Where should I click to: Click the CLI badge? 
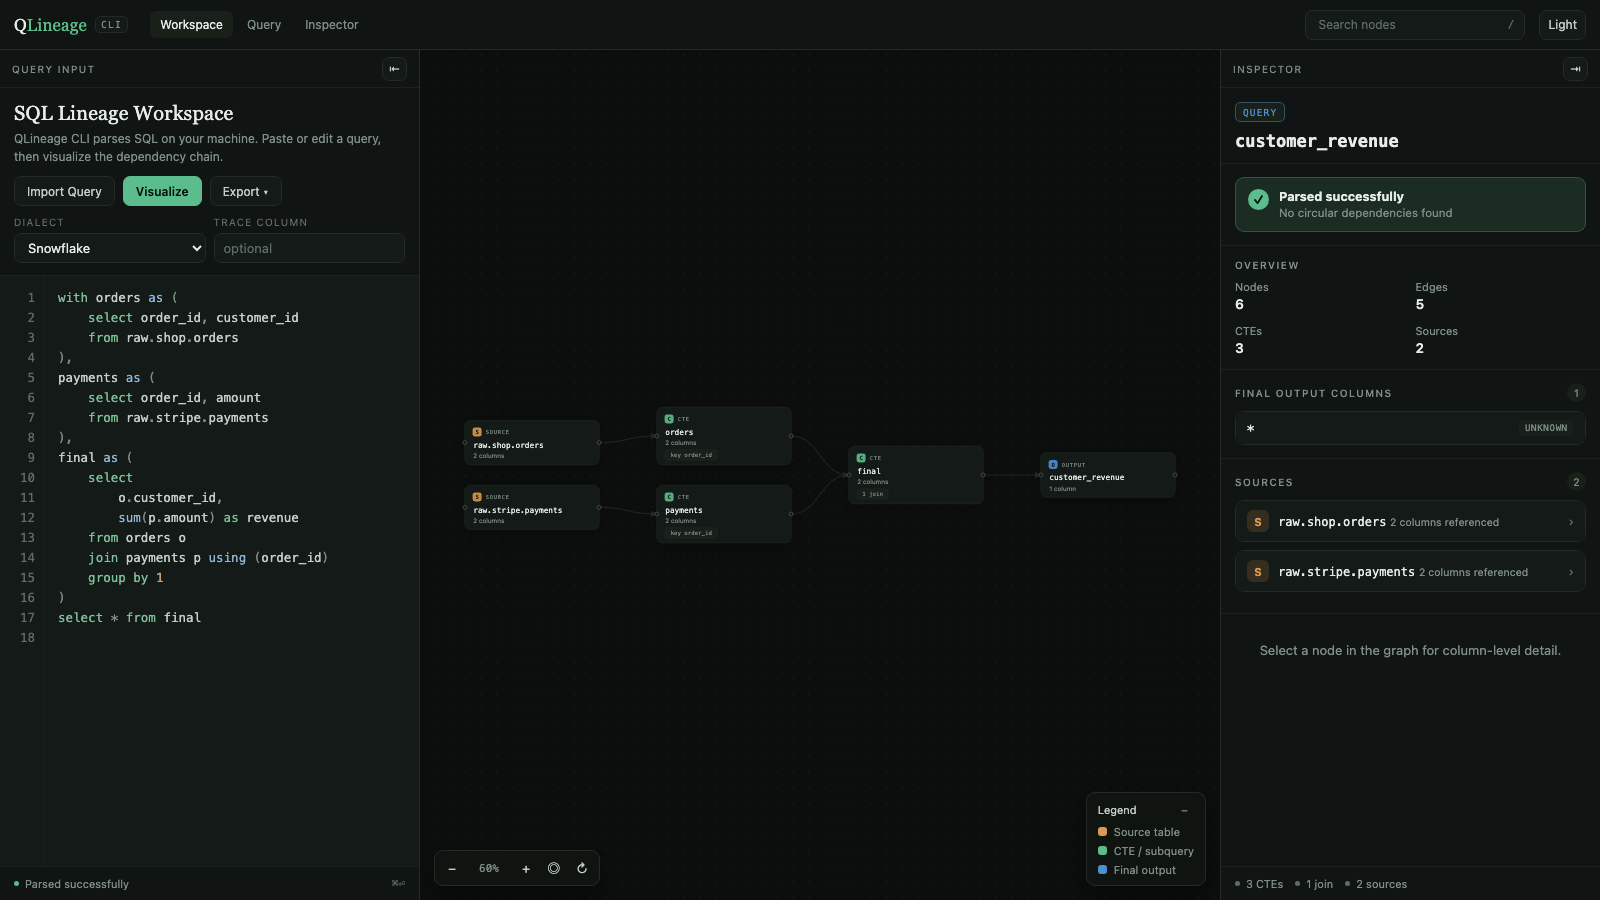tap(111, 25)
